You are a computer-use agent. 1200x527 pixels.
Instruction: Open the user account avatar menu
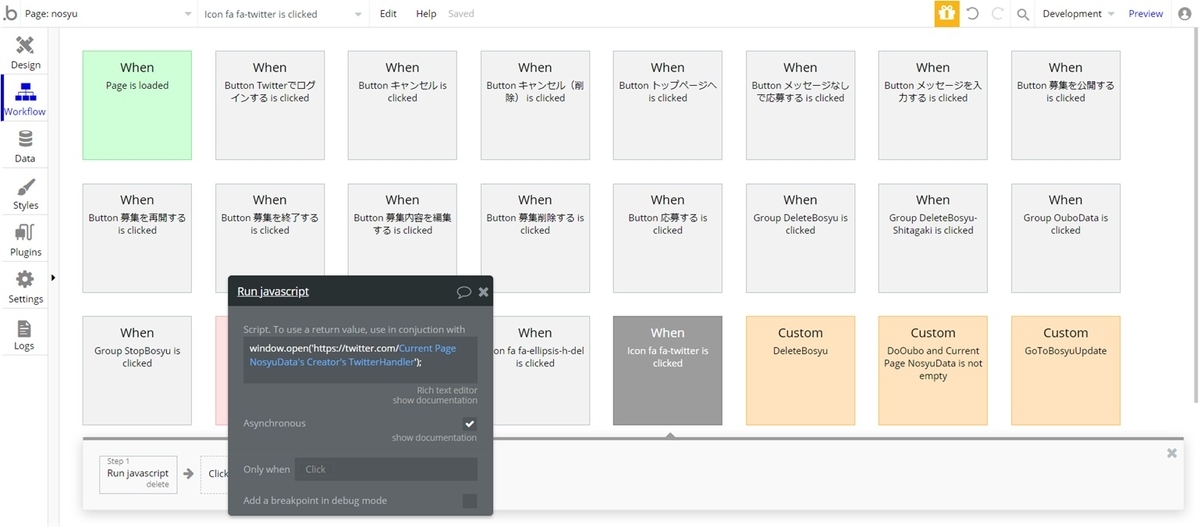tap(1184, 14)
